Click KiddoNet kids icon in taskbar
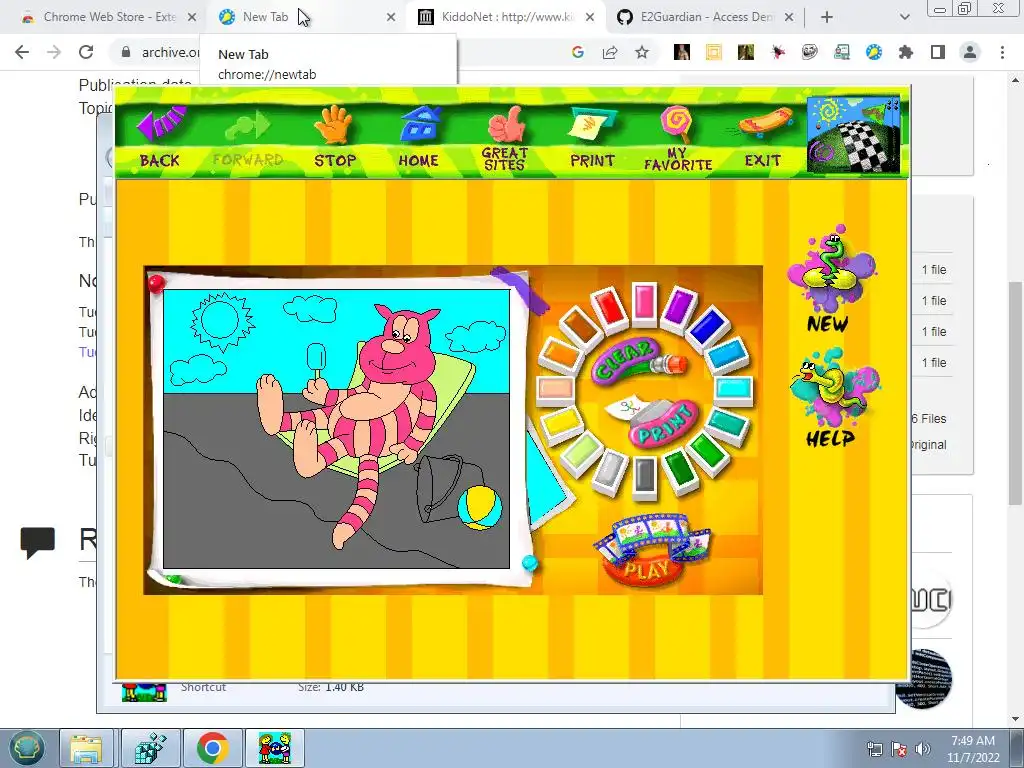This screenshot has width=1024, height=768. pyautogui.click(x=275, y=748)
